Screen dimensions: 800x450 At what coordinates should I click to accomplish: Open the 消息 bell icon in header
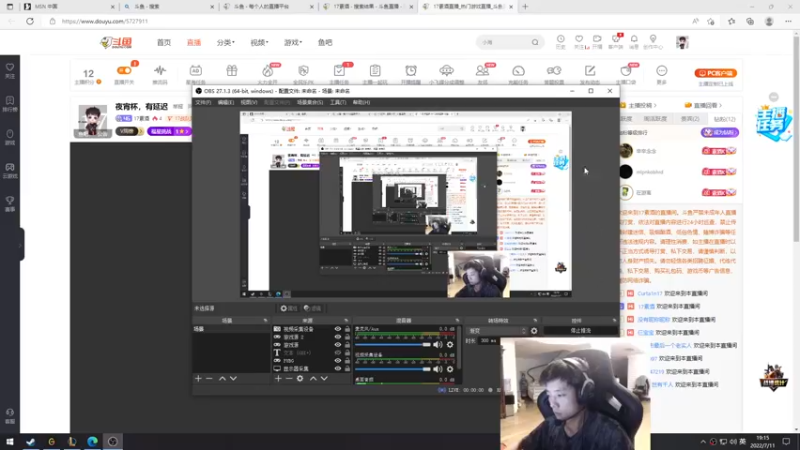[x=634, y=39]
